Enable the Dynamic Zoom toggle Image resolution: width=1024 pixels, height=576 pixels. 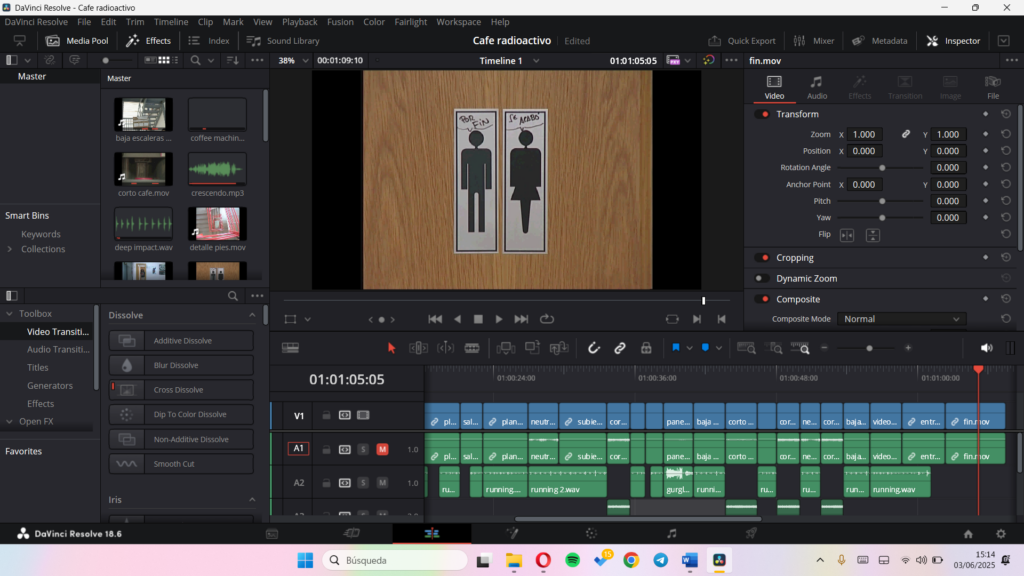coord(762,279)
